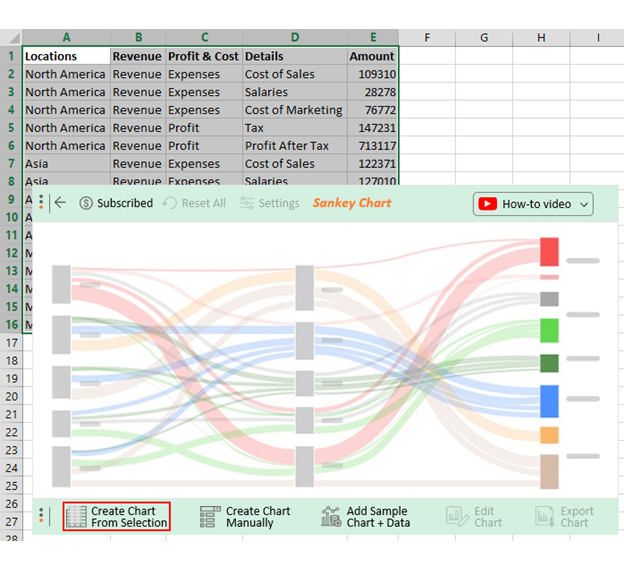Image resolution: width=624 pixels, height=570 pixels.
Task: Select column H header
Action: (541, 37)
